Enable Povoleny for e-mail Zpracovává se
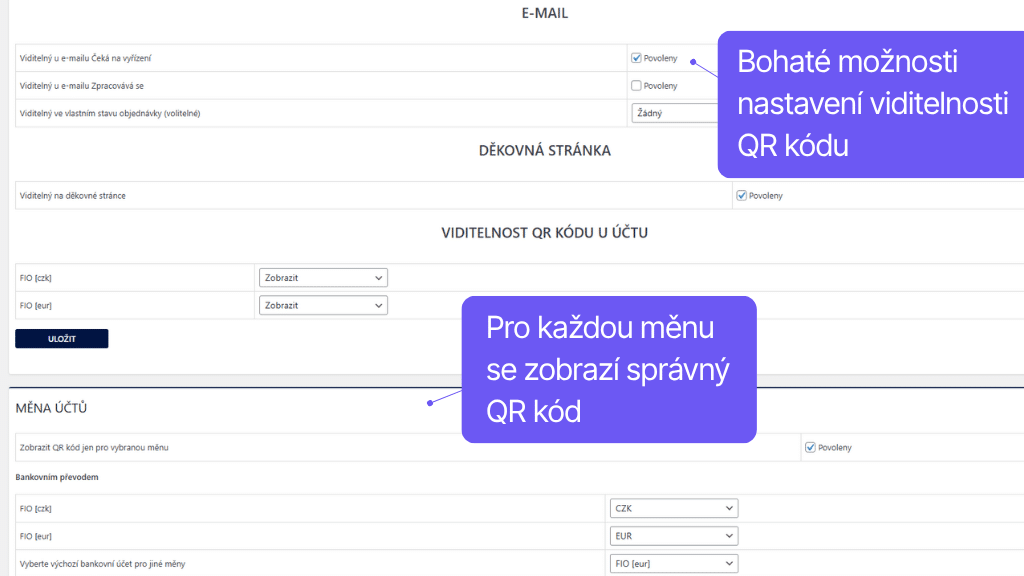The width and height of the screenshot is (1024, 576). click(637, 86)
